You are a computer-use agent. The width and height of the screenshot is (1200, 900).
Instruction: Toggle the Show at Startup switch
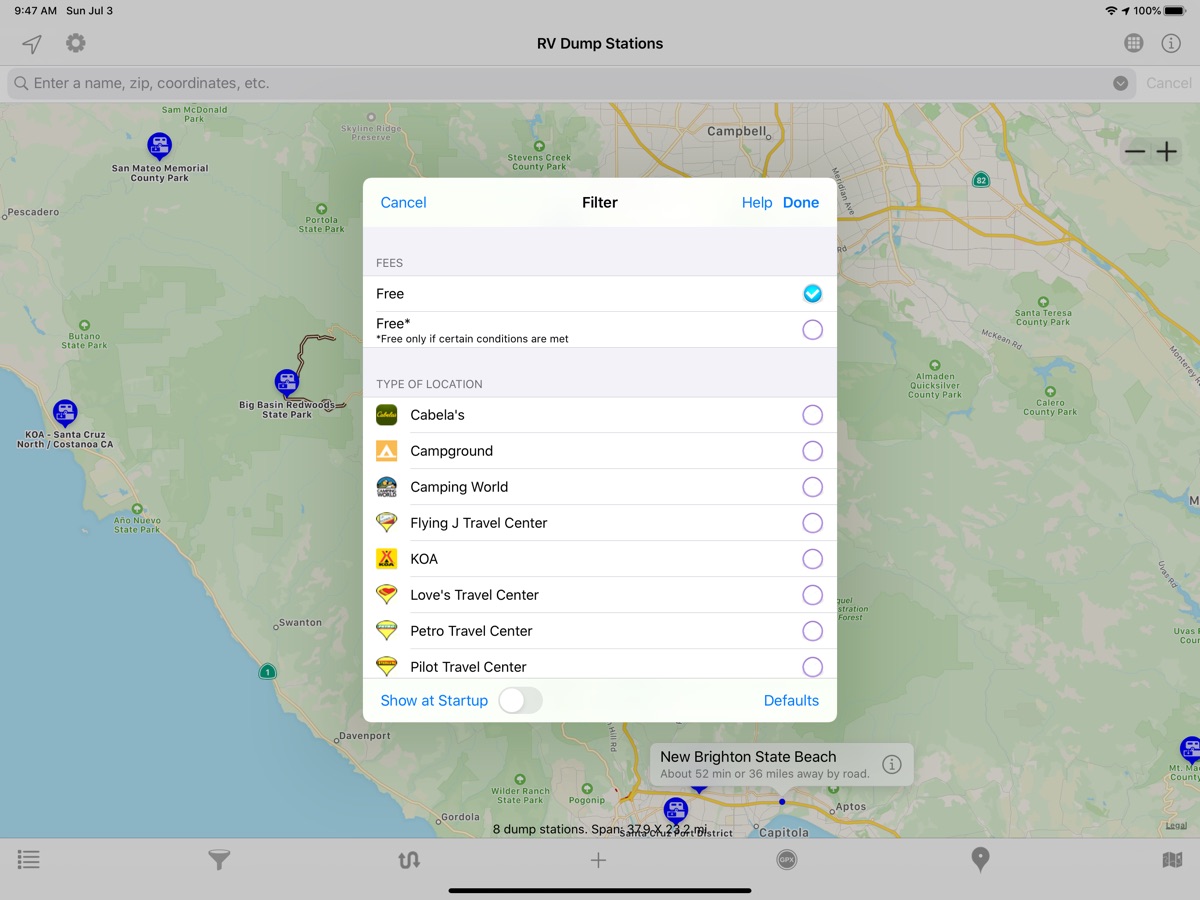(x=520, y=700)
